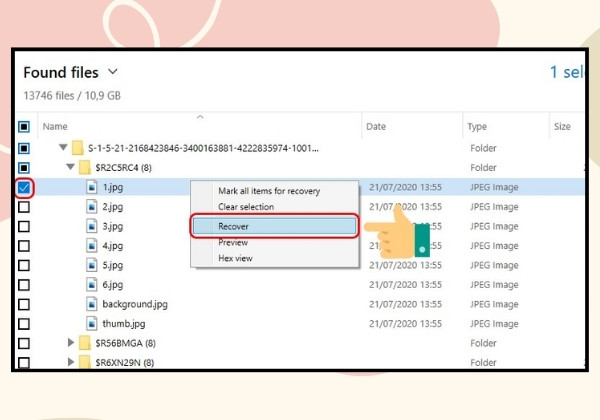Select the 5.jpg file name
600x420 pixels.
point(112,265)
